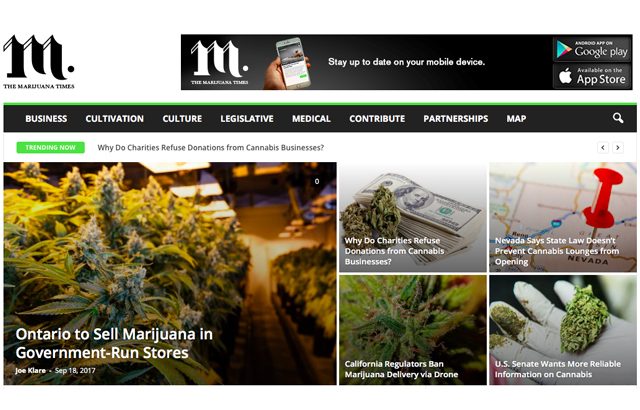Open the Ontario government-run stores article
Viewport: 640px width, 410px height.
(x=114, y=343)
